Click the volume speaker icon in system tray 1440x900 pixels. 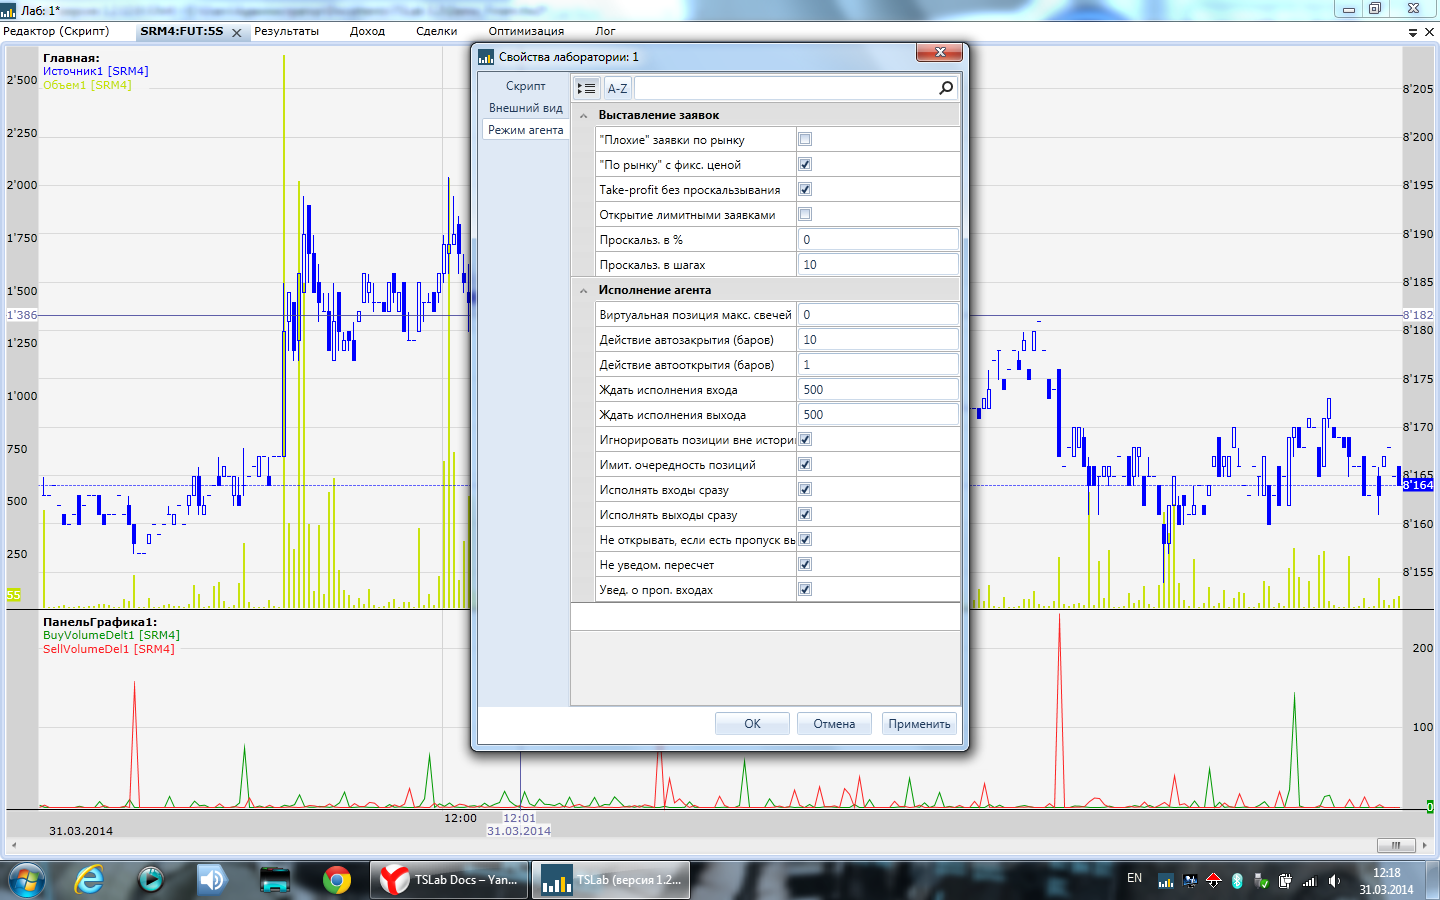1334,881
